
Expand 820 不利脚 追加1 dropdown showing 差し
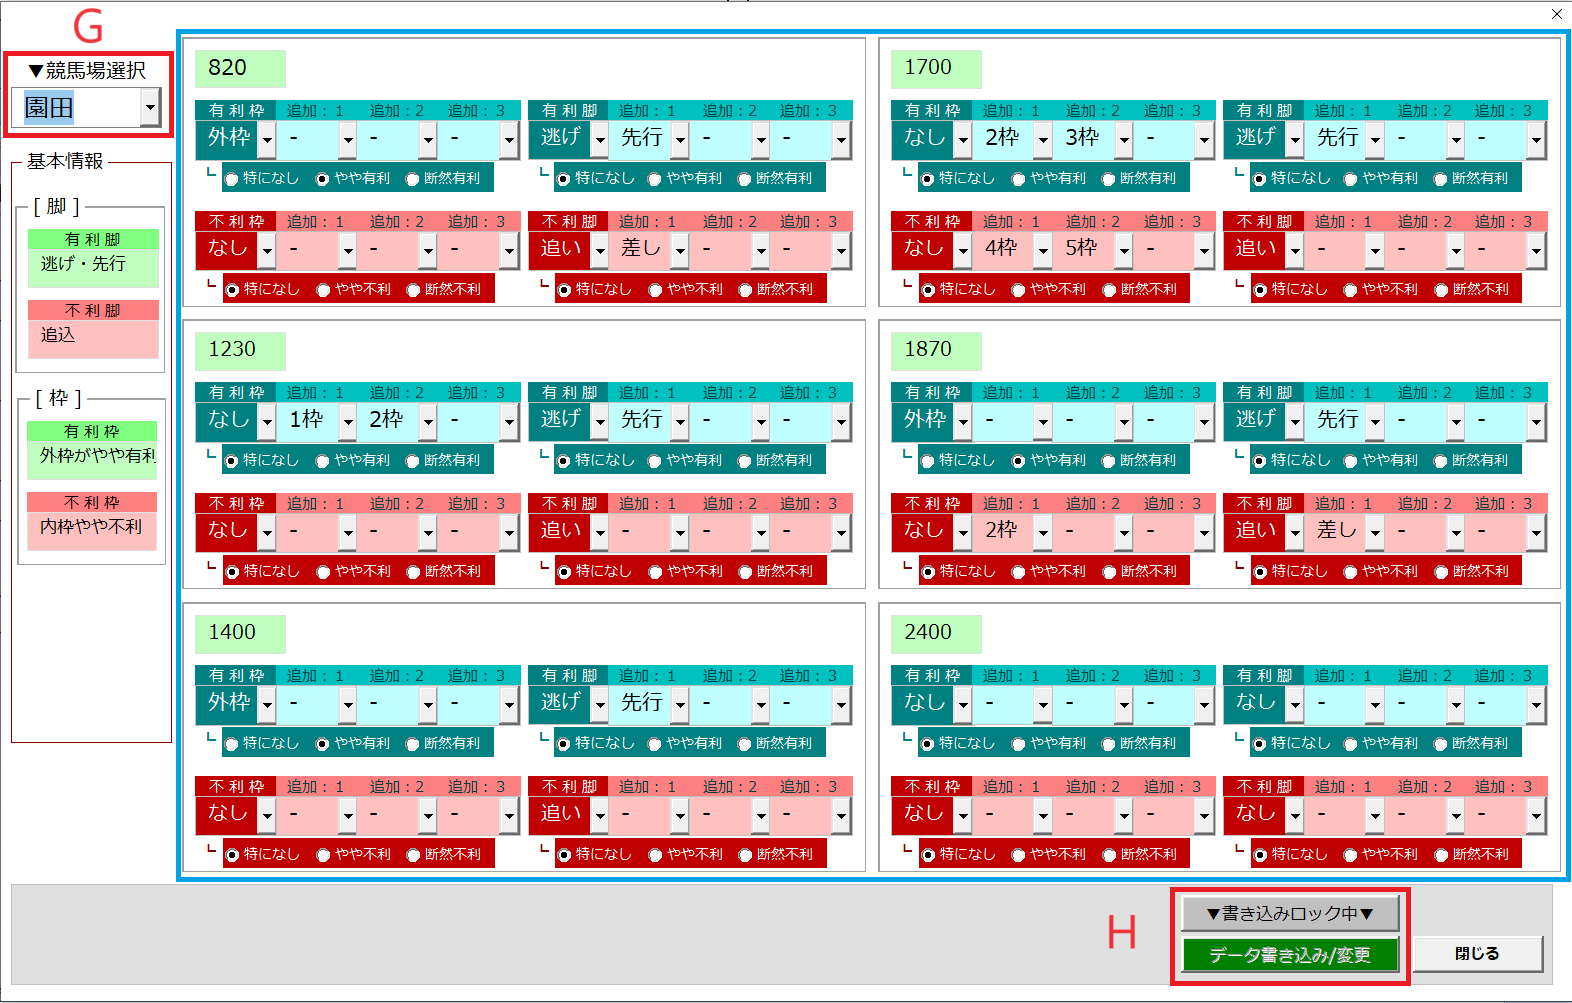(x=680, y=250)
